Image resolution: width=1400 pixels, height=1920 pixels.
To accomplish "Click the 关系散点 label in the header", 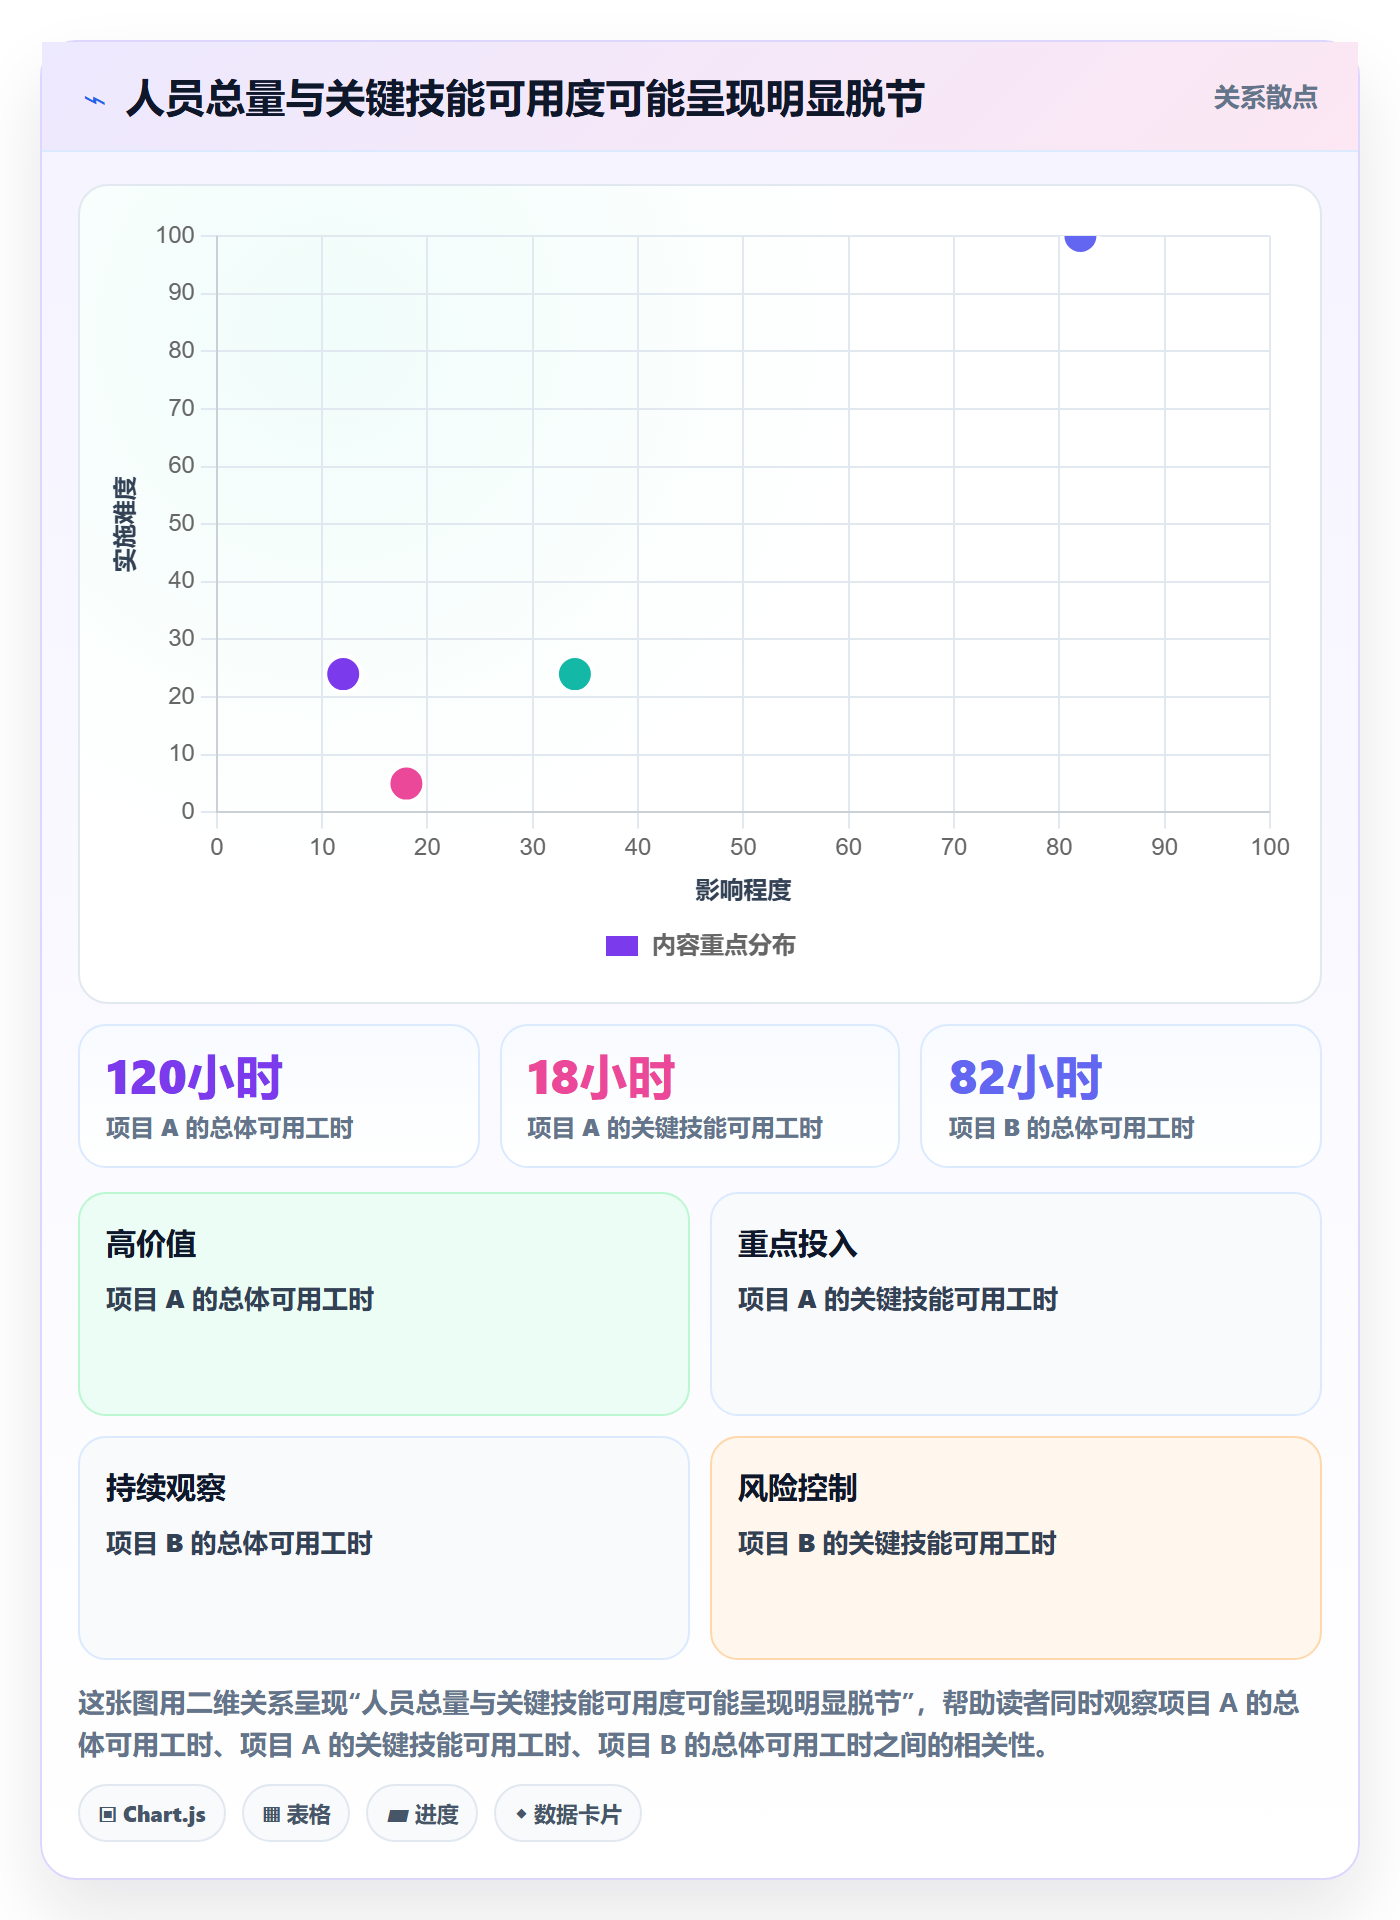I will (x=1265, y=97).
